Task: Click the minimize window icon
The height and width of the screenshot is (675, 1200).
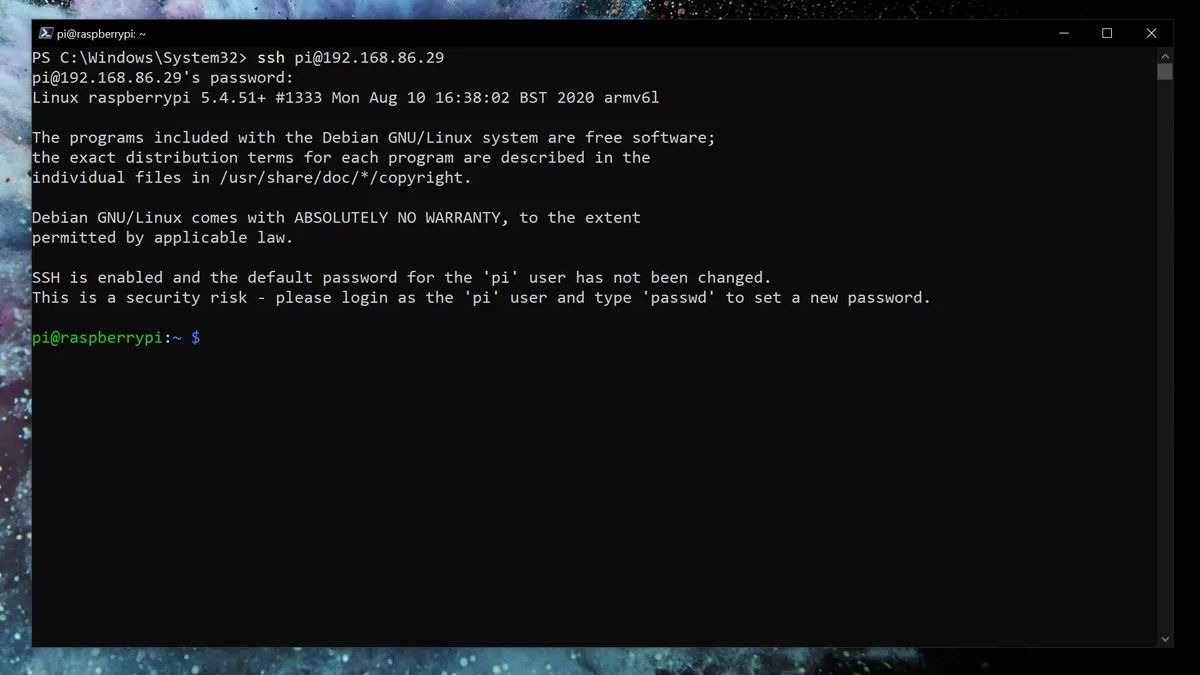Action: (x=1063, y=33)
